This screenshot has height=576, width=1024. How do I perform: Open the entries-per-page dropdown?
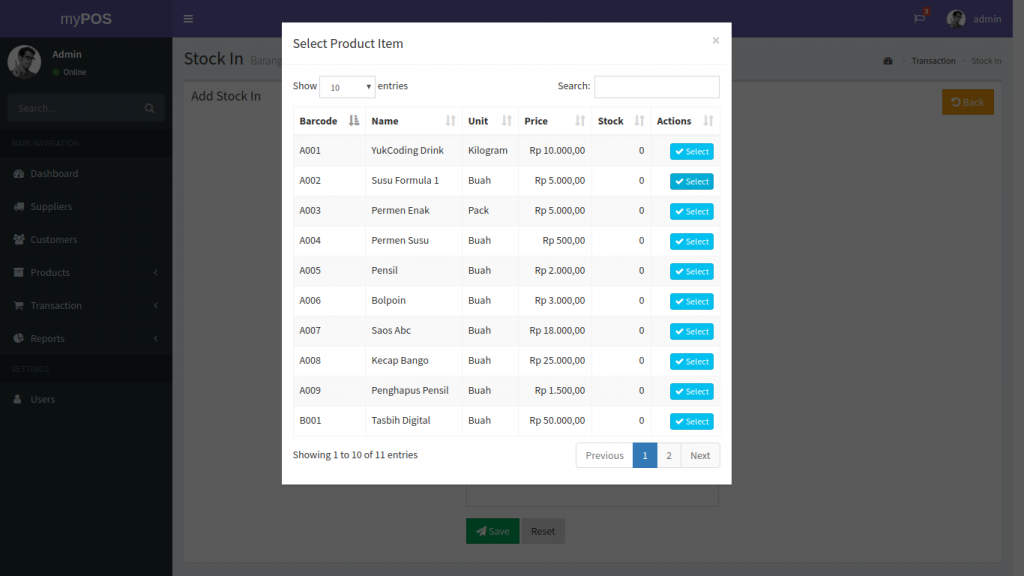[347, 87]
